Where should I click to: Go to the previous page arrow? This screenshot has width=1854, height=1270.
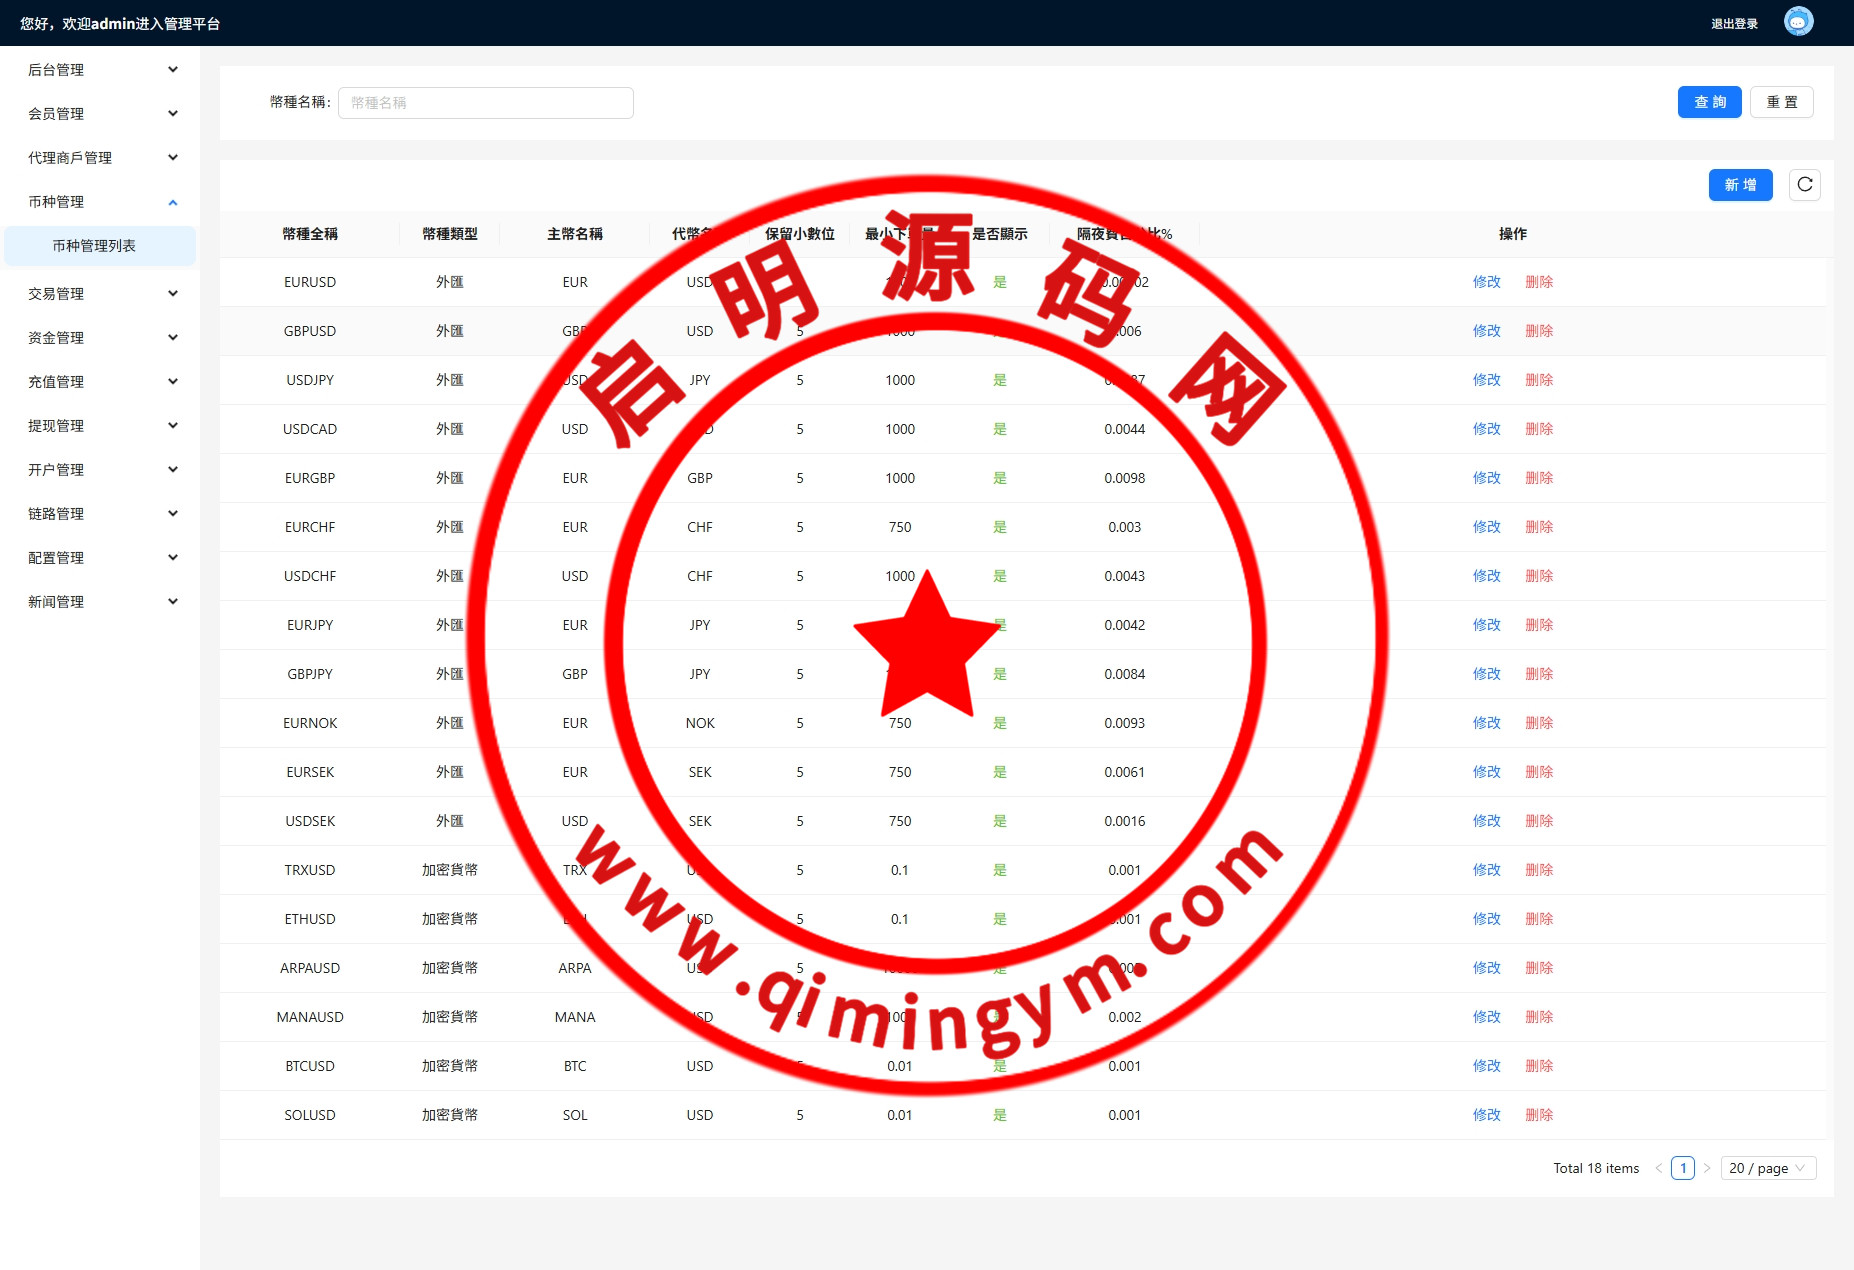[x=1659, y=1168]
